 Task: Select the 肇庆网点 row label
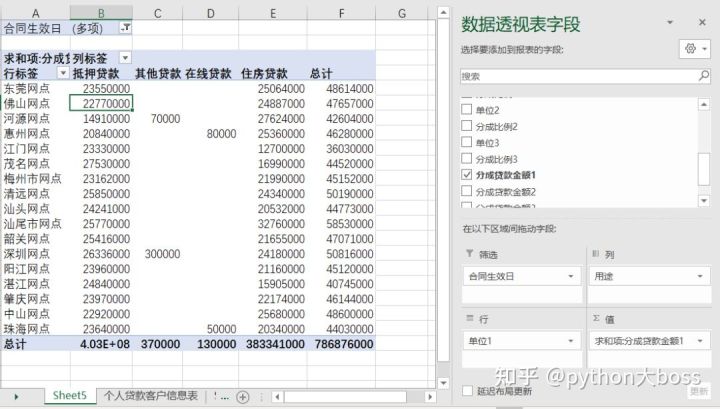[35, 299]
